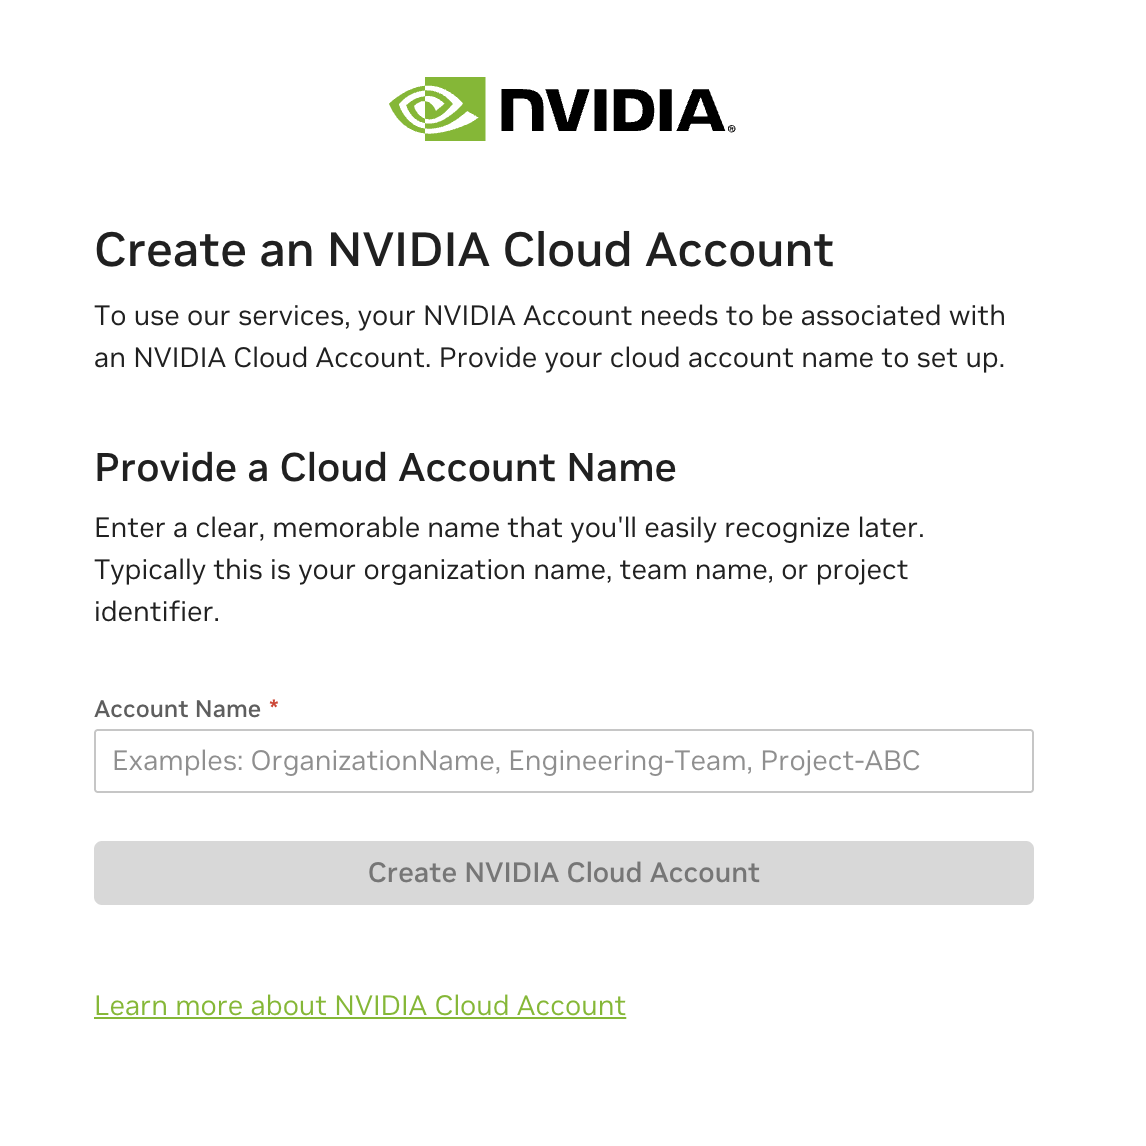Click the registered trademark symbol beside NVIDIA
The height and width of the screenshot is (1146, 1146).
(x=732, y=129)
